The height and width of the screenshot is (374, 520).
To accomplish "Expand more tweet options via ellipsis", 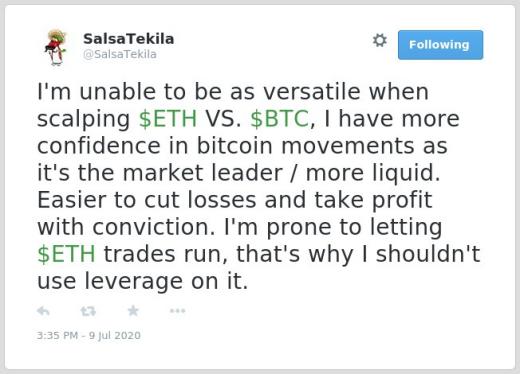I will tap(177, 311).
